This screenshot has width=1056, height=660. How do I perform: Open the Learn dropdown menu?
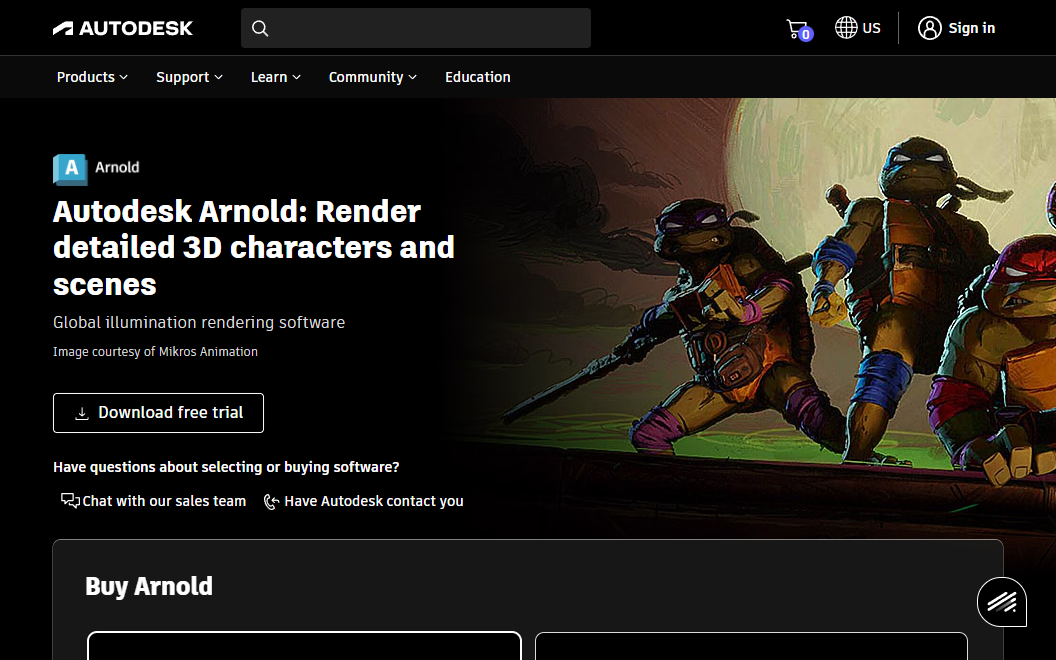click(x=275, y=77)
